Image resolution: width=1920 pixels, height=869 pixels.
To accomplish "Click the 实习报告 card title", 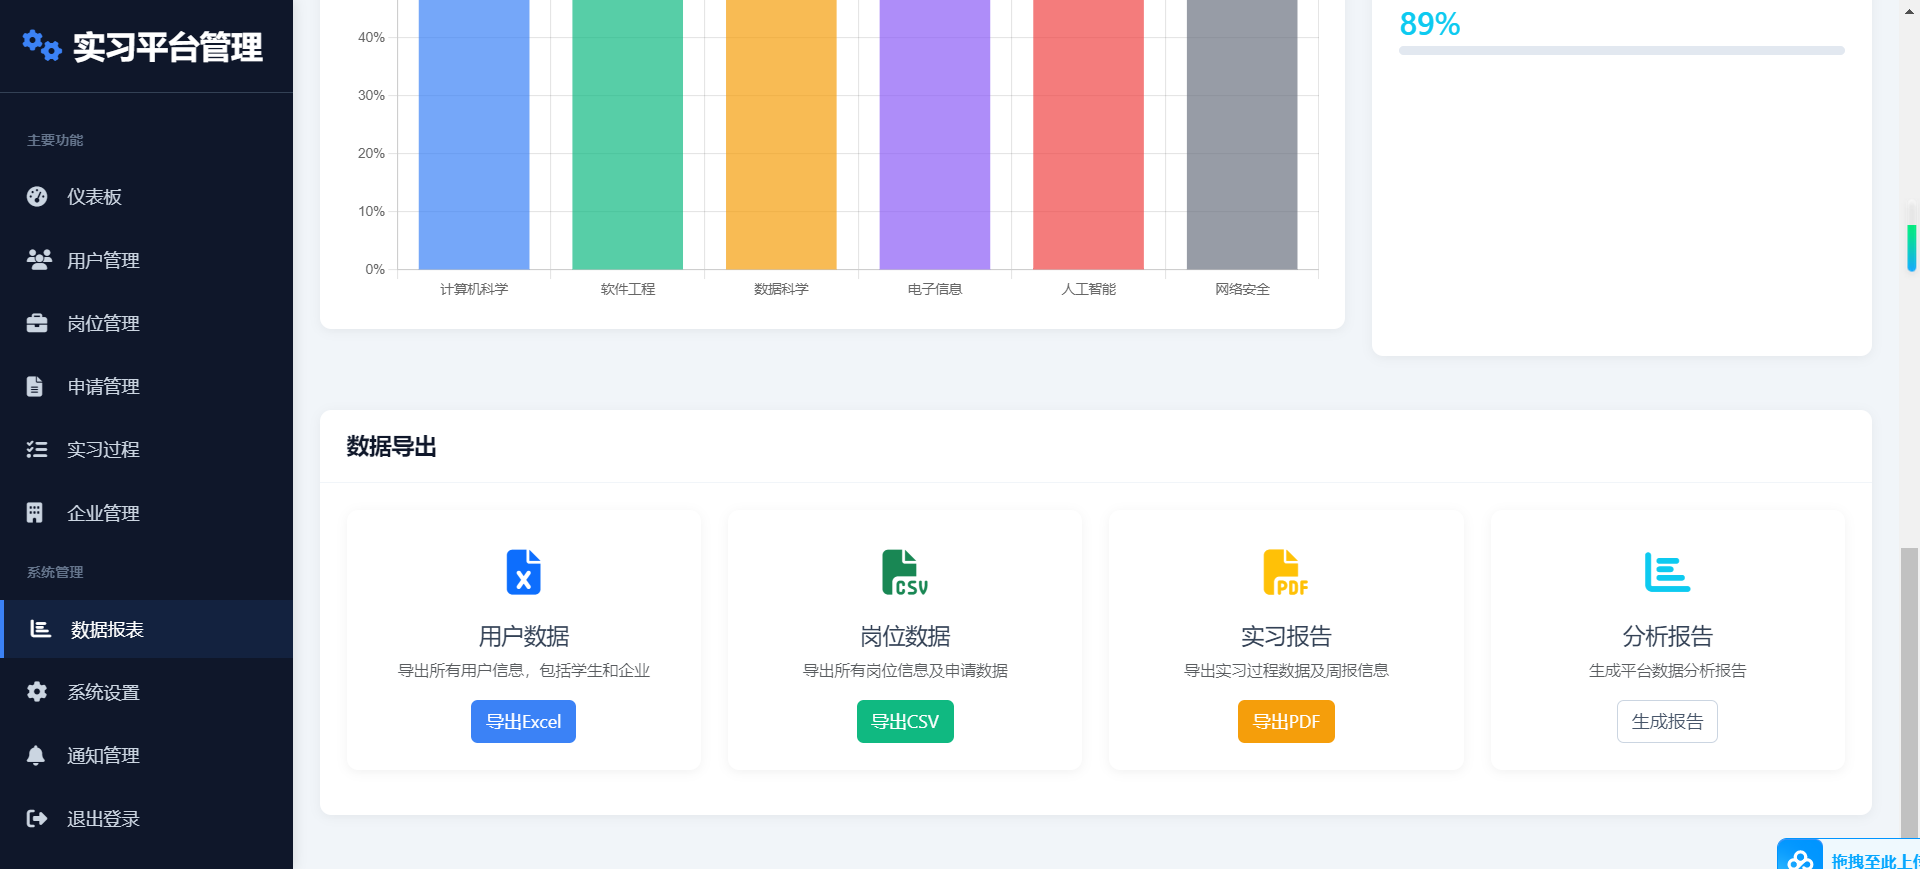I will pos(1286,636).
